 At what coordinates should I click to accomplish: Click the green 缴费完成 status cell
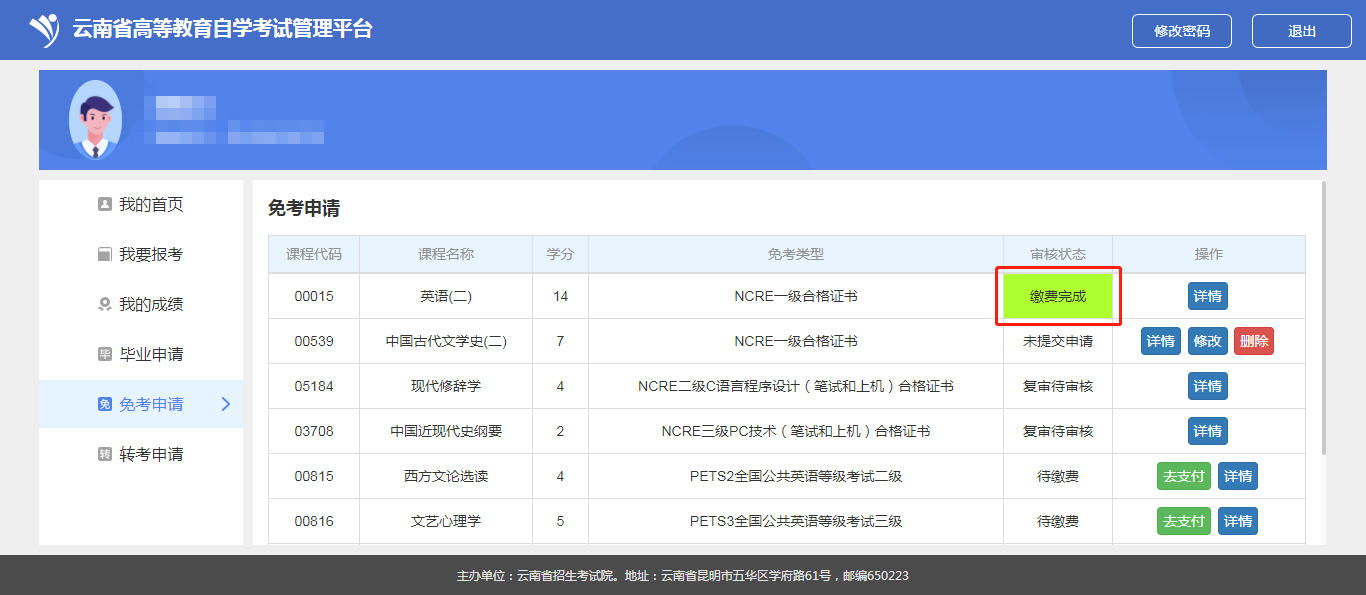(1057, 296)
